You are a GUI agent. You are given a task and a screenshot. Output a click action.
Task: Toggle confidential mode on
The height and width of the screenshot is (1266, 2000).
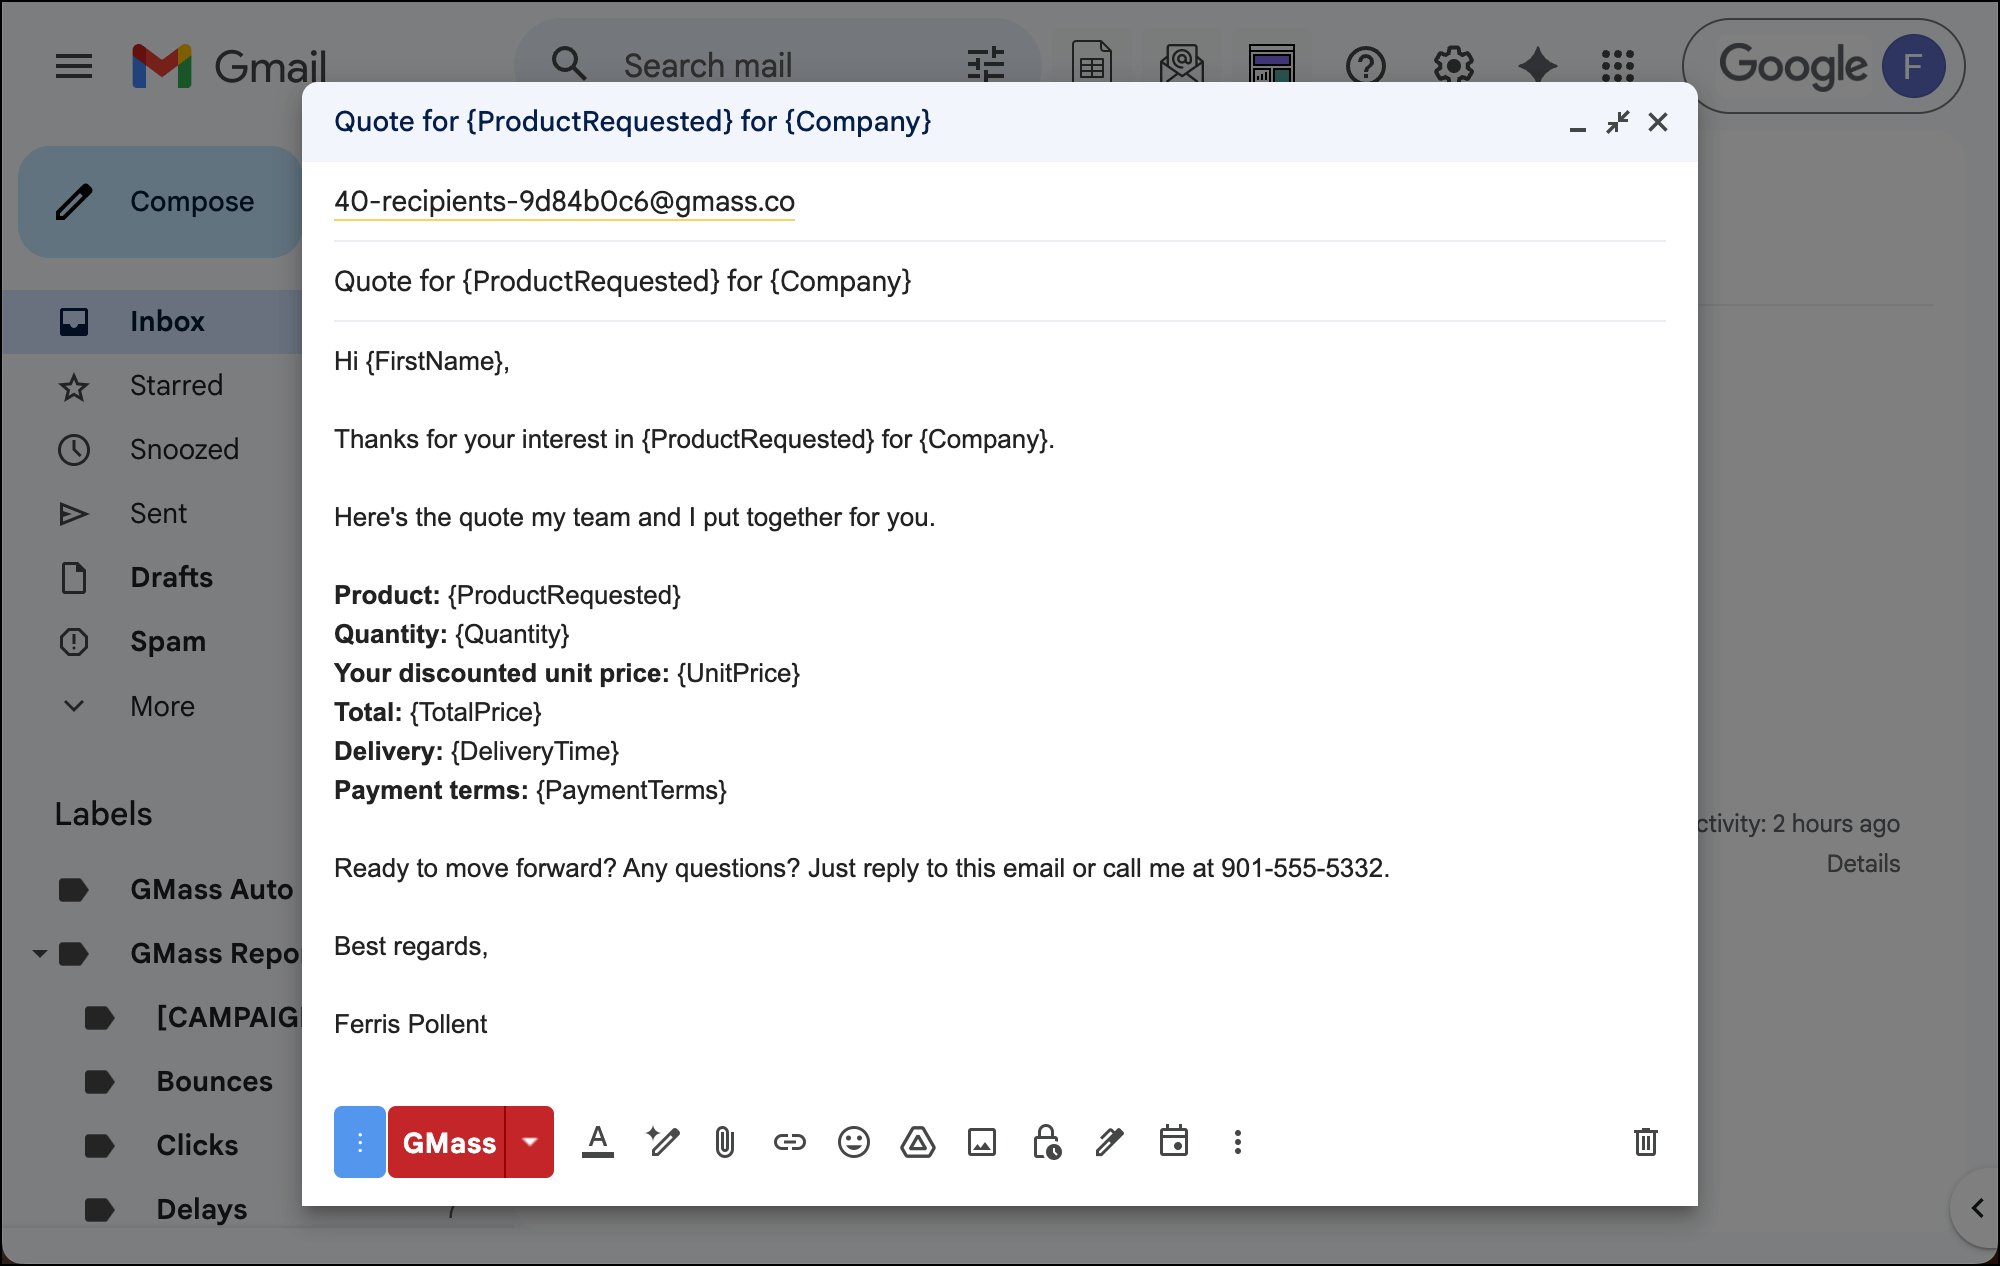[1045, 1142]
